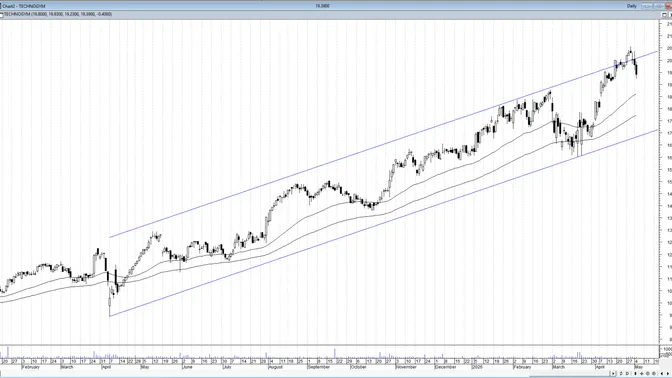Click the 2026 year label on the date axis

(477, 367)
